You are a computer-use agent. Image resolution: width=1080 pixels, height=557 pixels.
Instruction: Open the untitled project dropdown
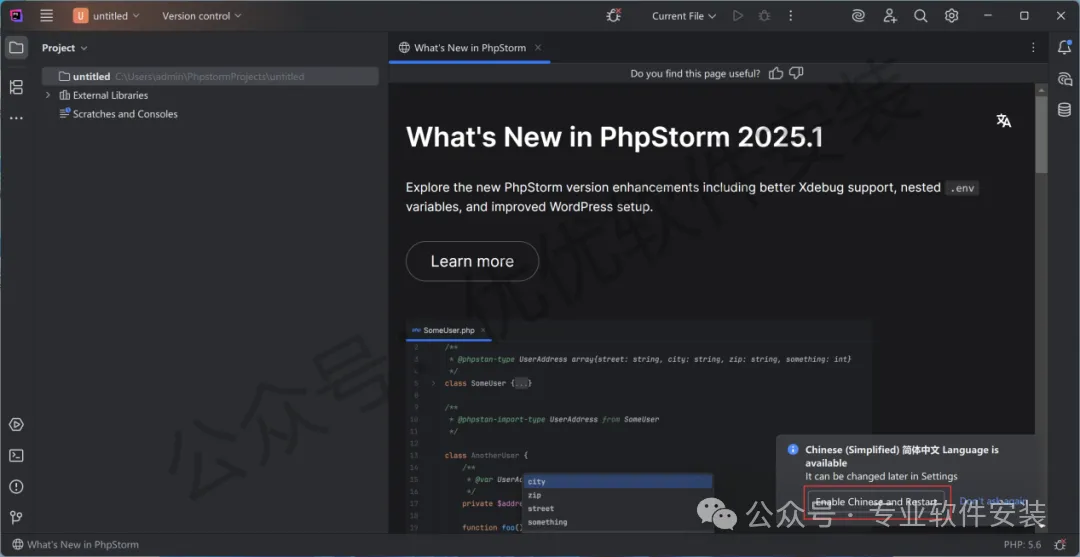107,16
